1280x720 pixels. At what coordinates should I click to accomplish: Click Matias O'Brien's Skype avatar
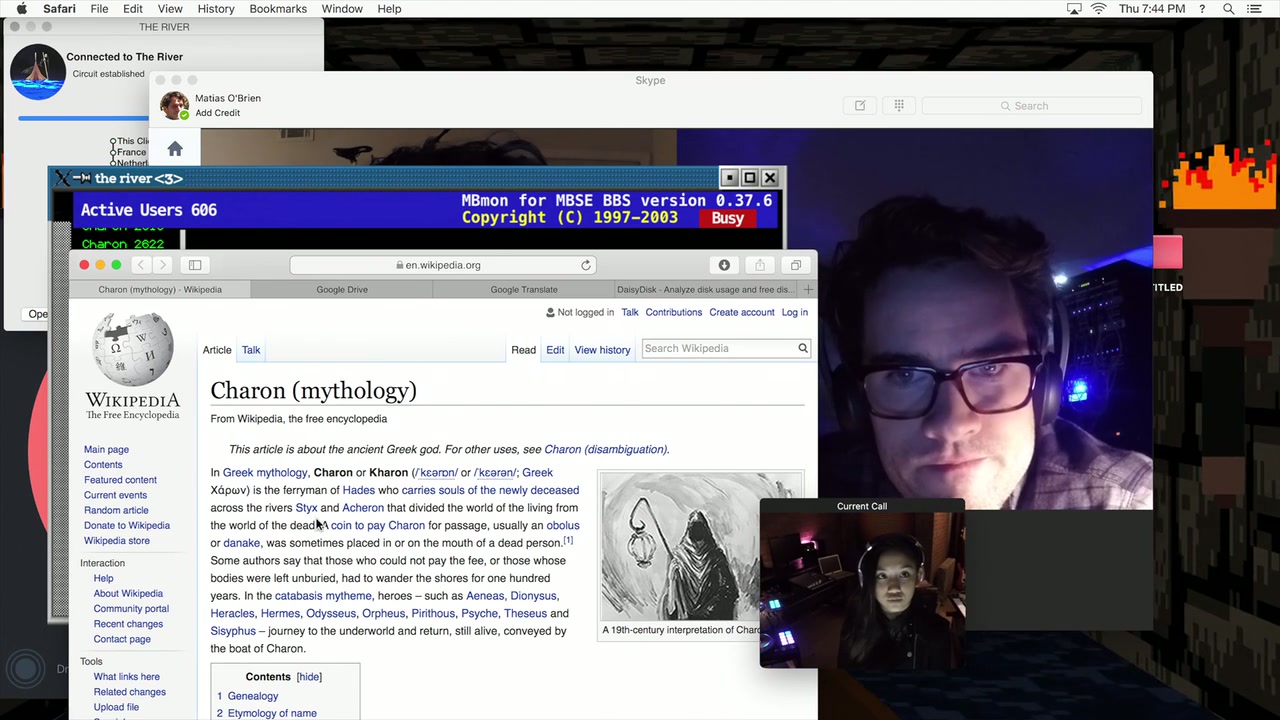tap(174, 105)
